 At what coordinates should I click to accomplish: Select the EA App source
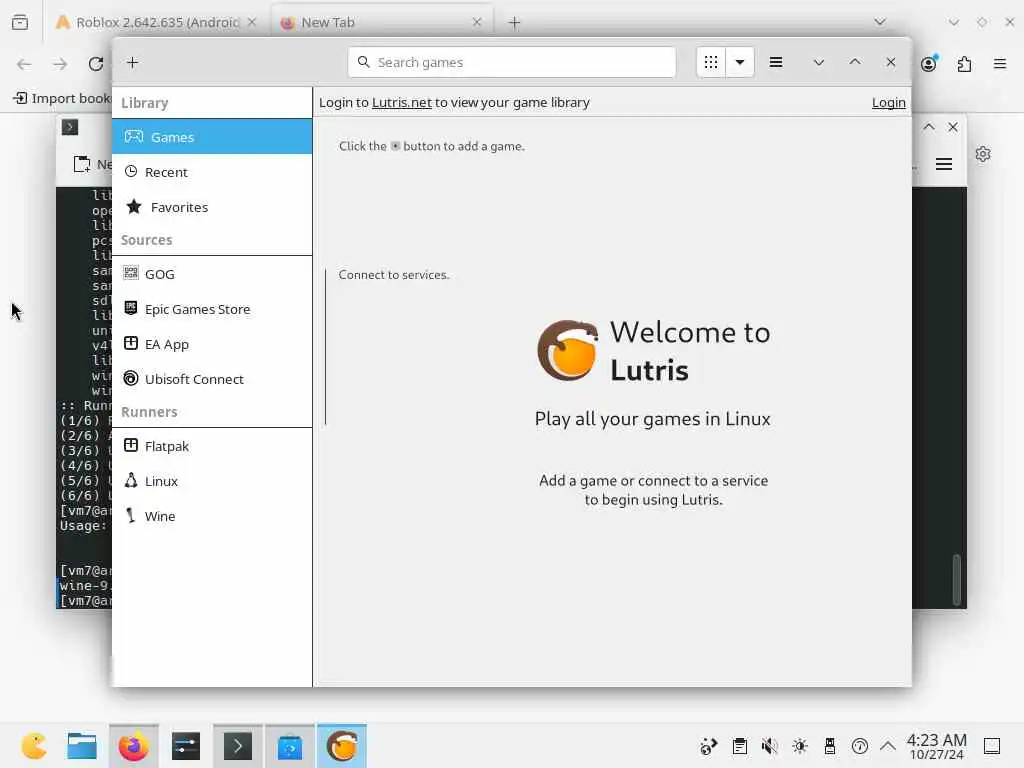coord(212,344)
